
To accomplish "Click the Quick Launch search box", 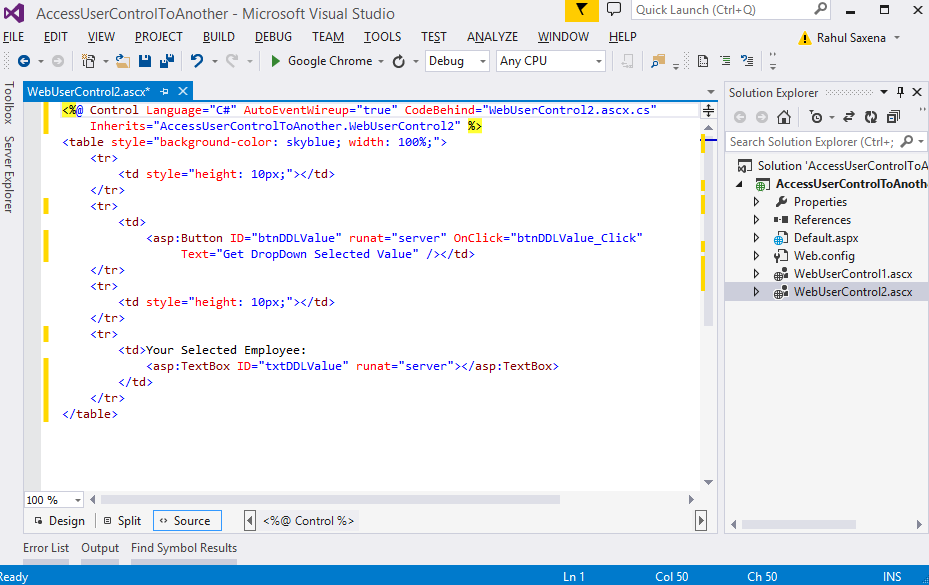I will pos(720,10).
